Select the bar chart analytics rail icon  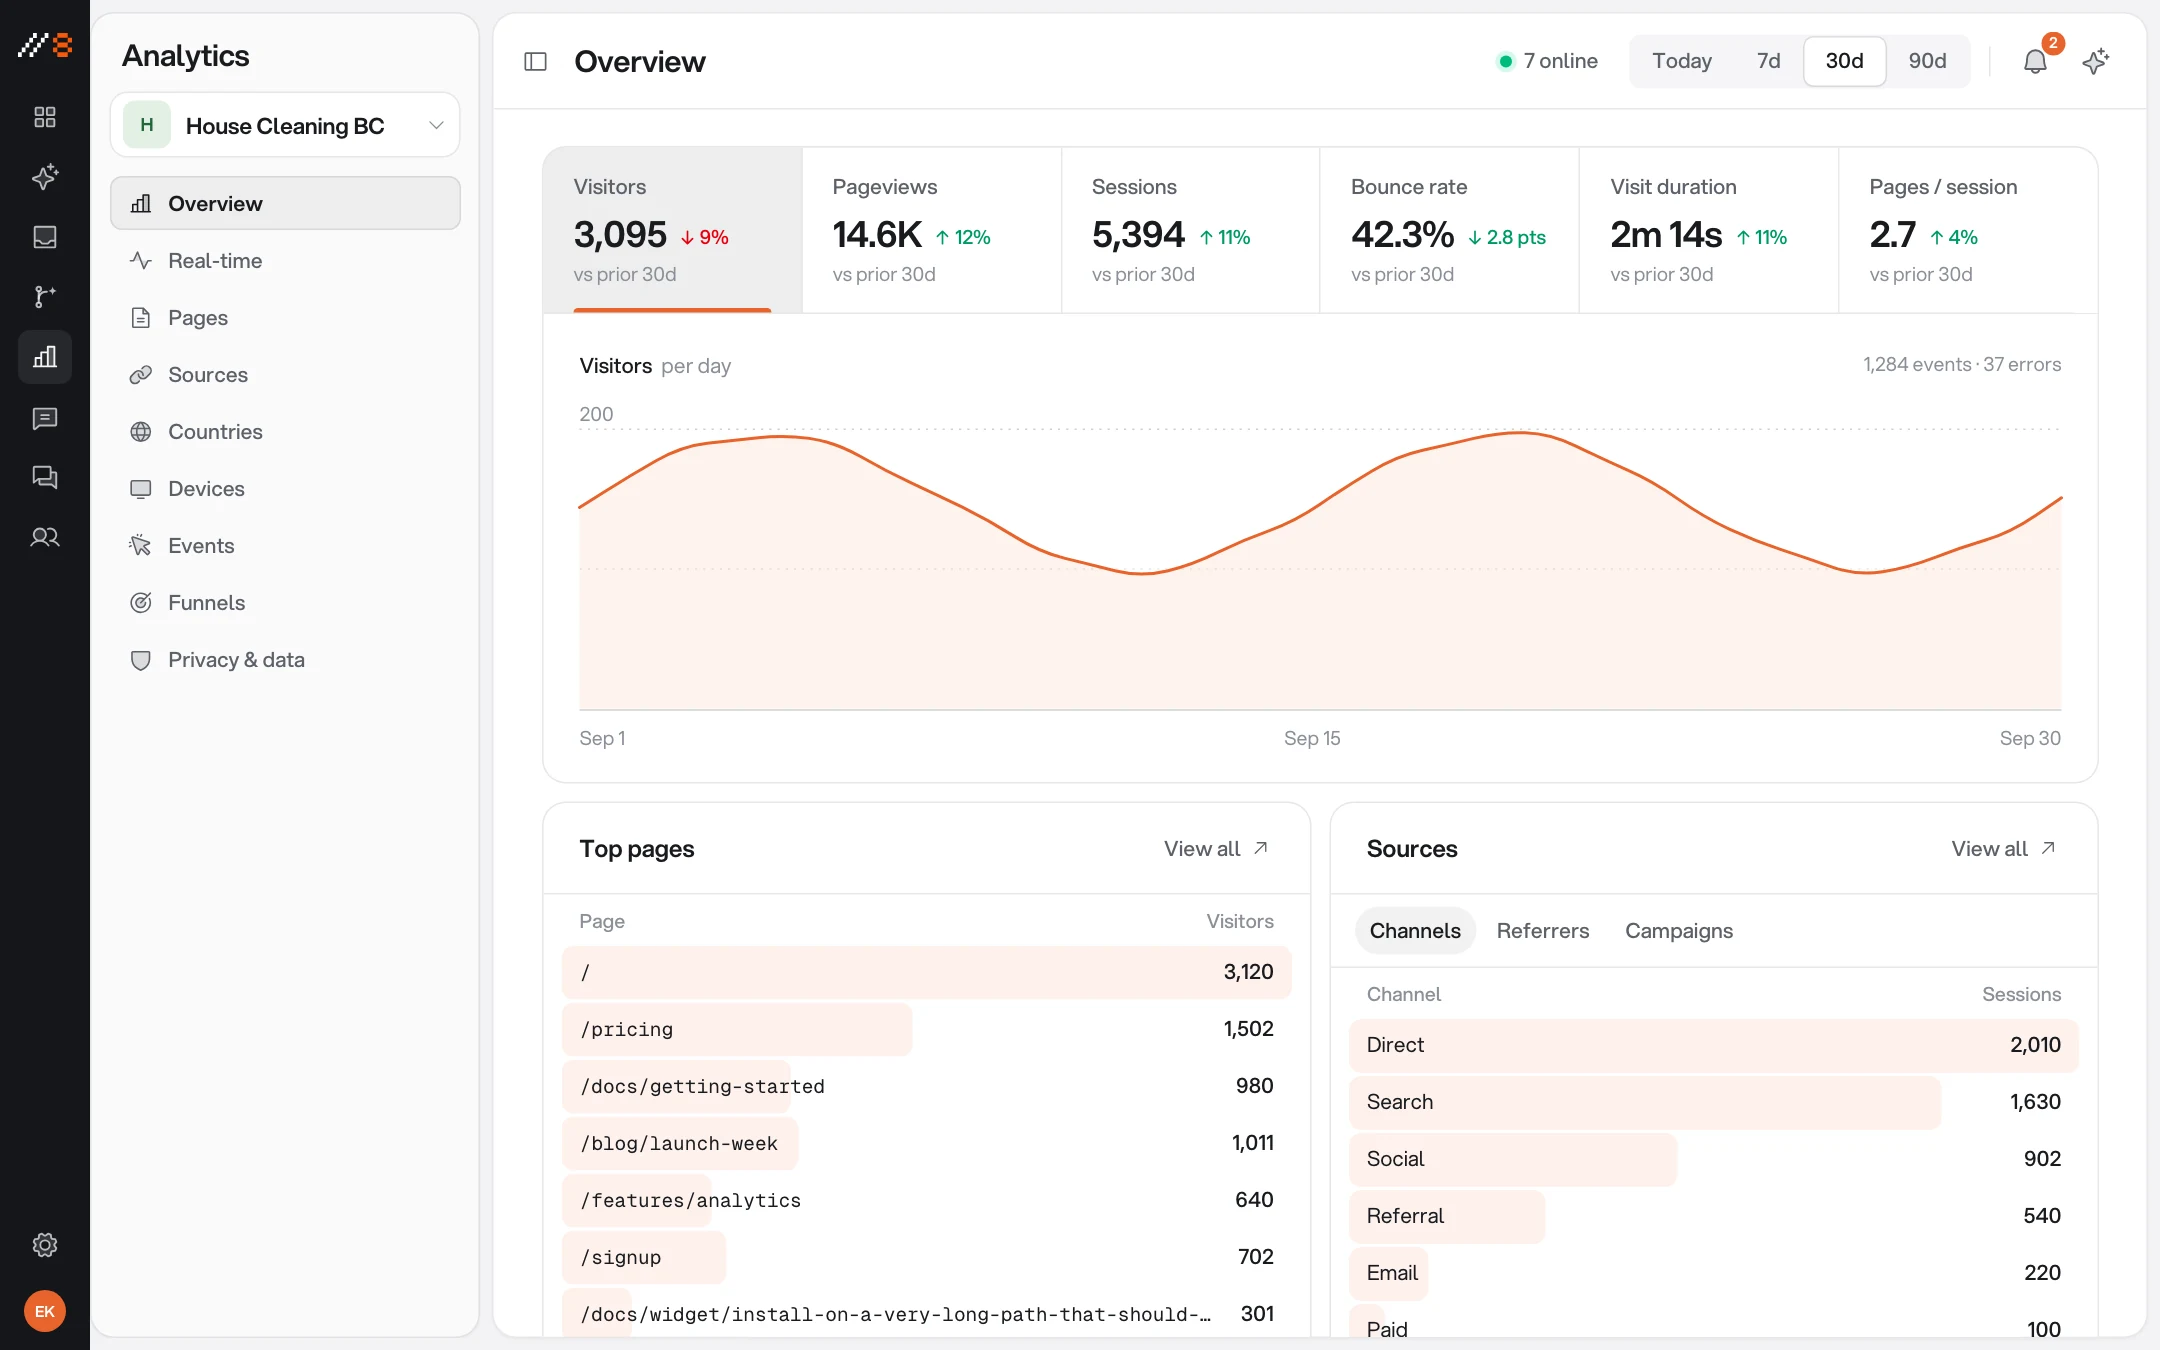45,357
